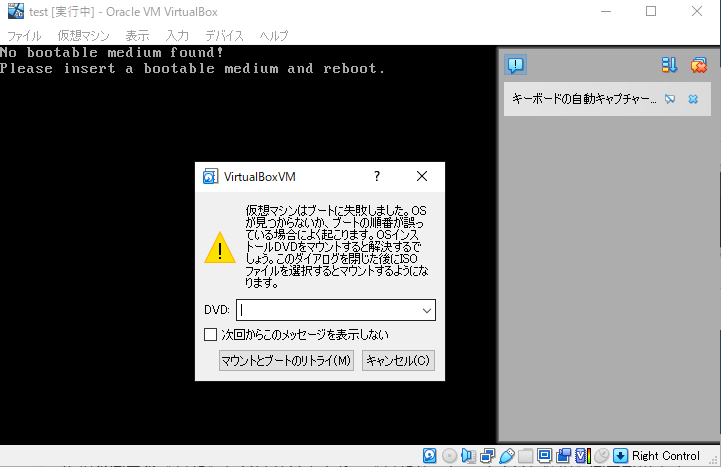Click マウントとブートのリトライ(M) button
The width and height of the screenshot is (721, 467).
286,360
